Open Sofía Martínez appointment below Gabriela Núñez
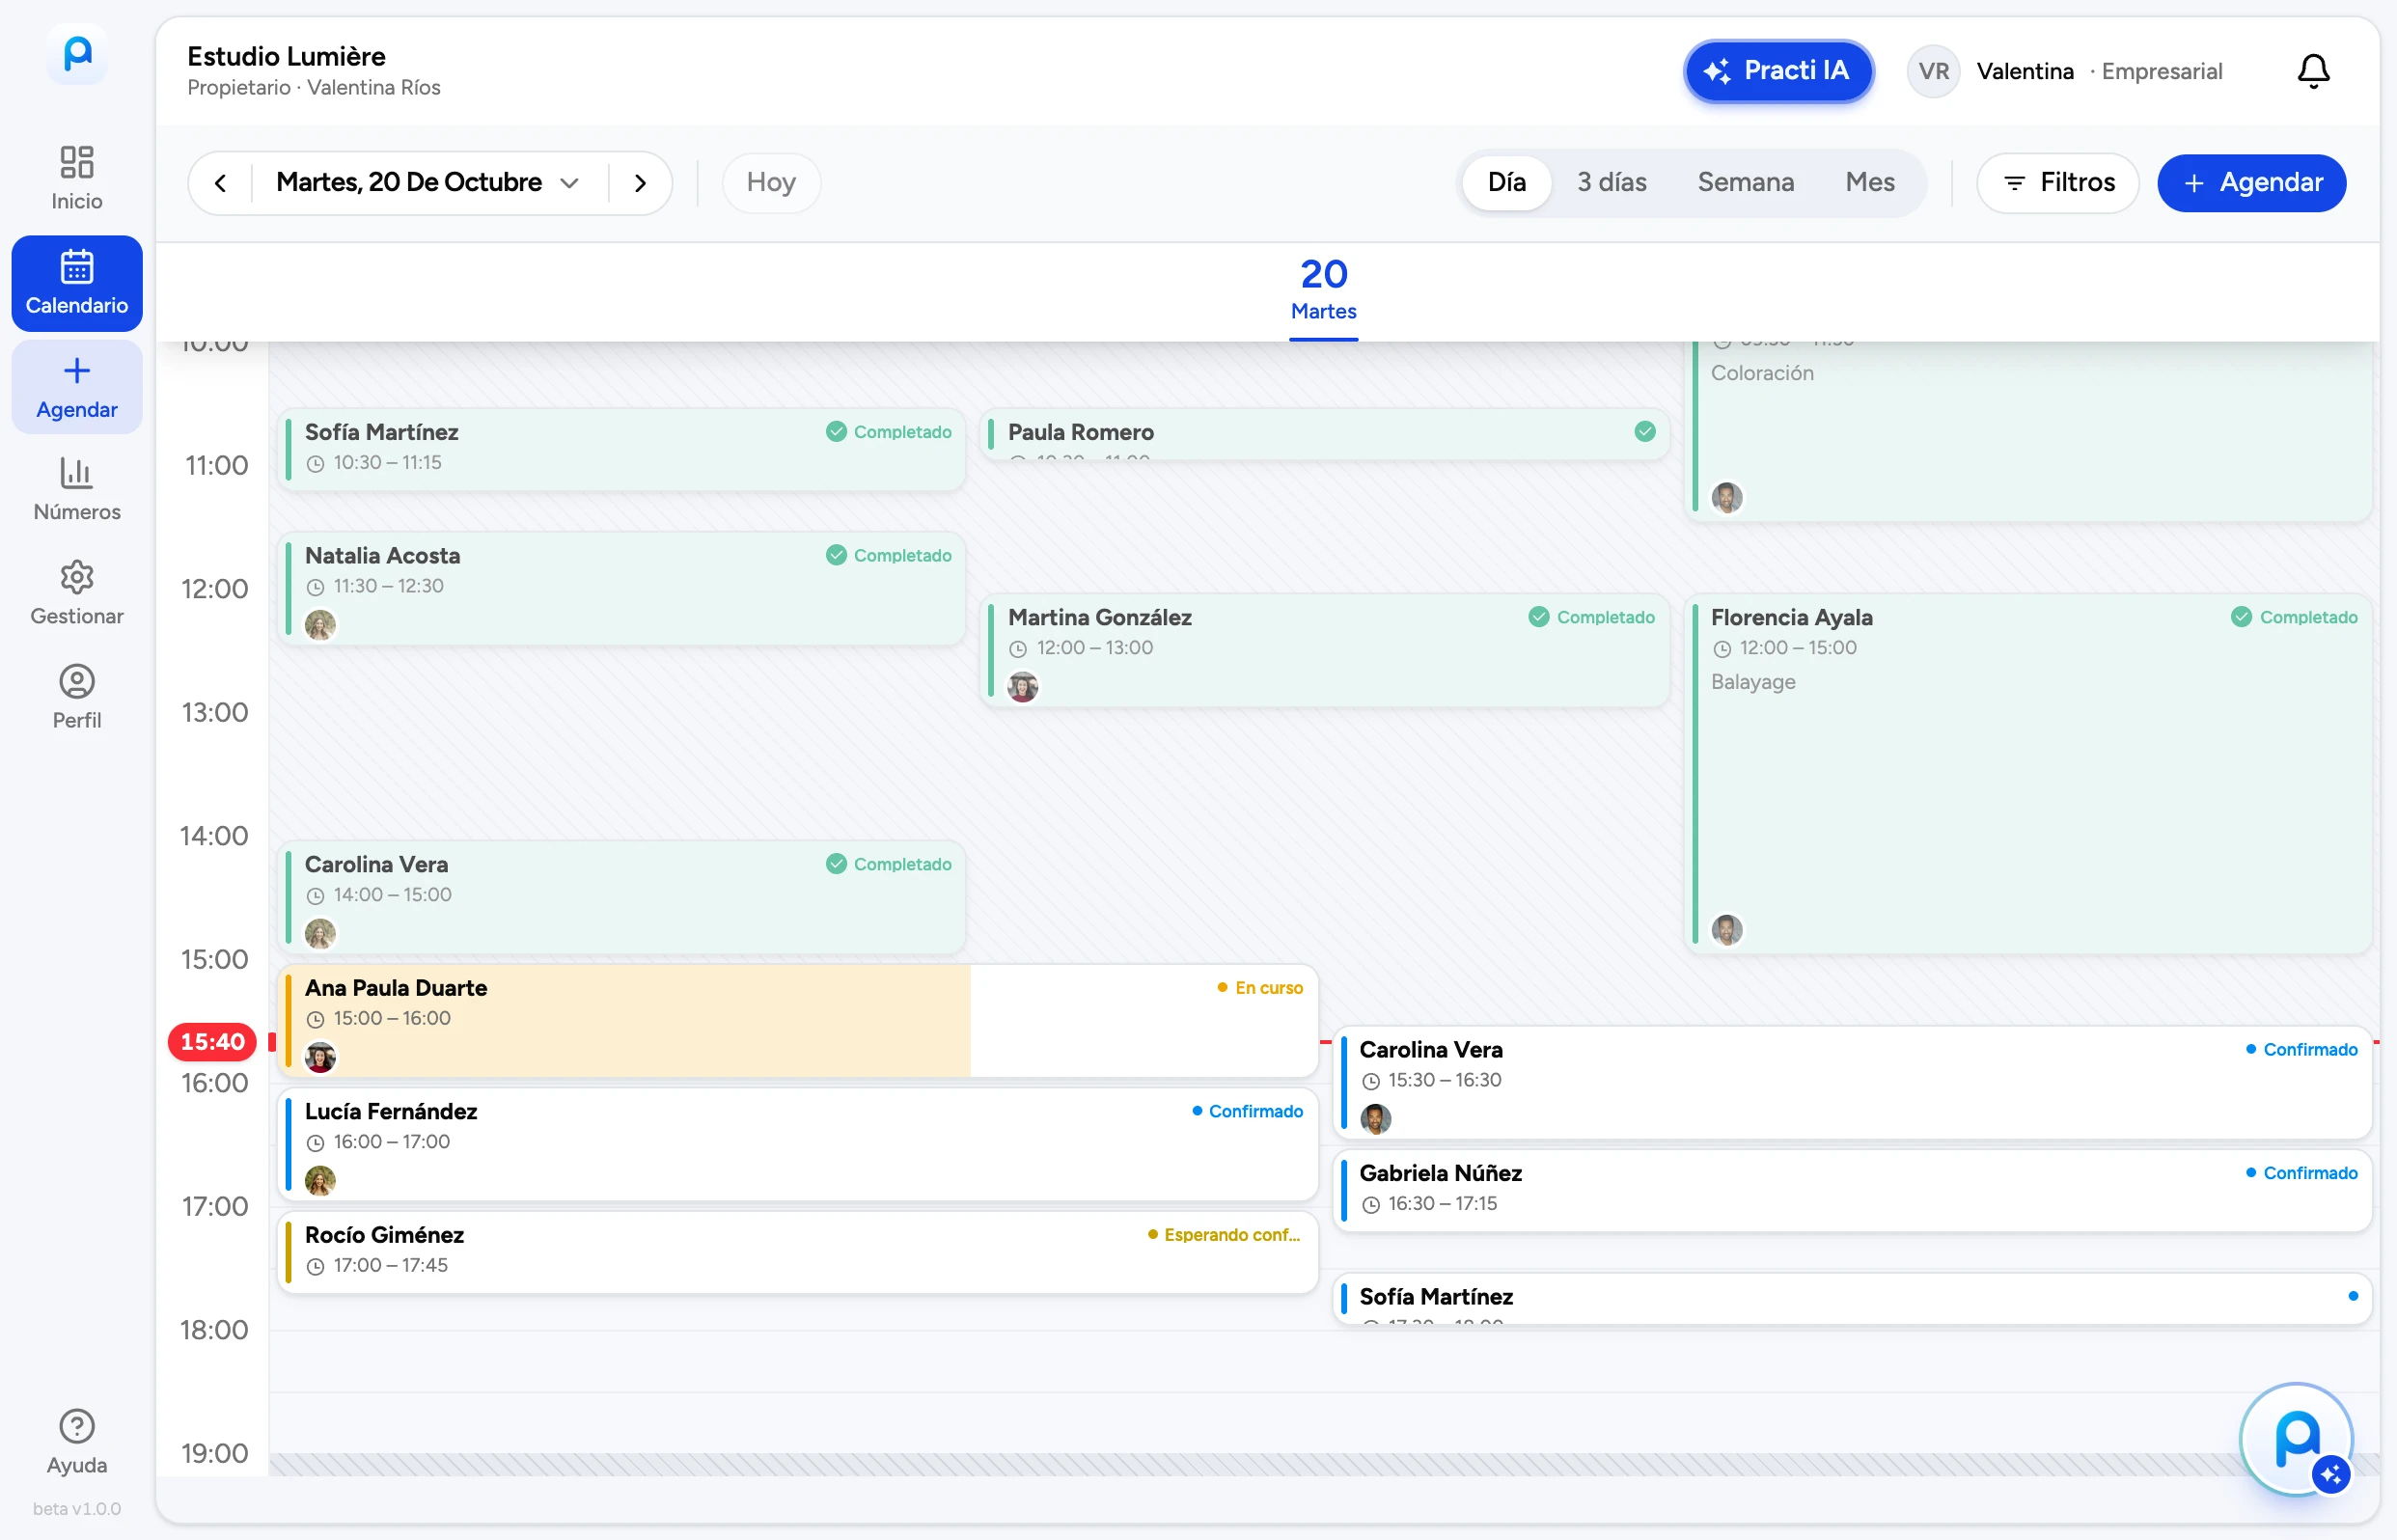The height and width of the screenshot is (1540, 2397). pos(1852,1299)
